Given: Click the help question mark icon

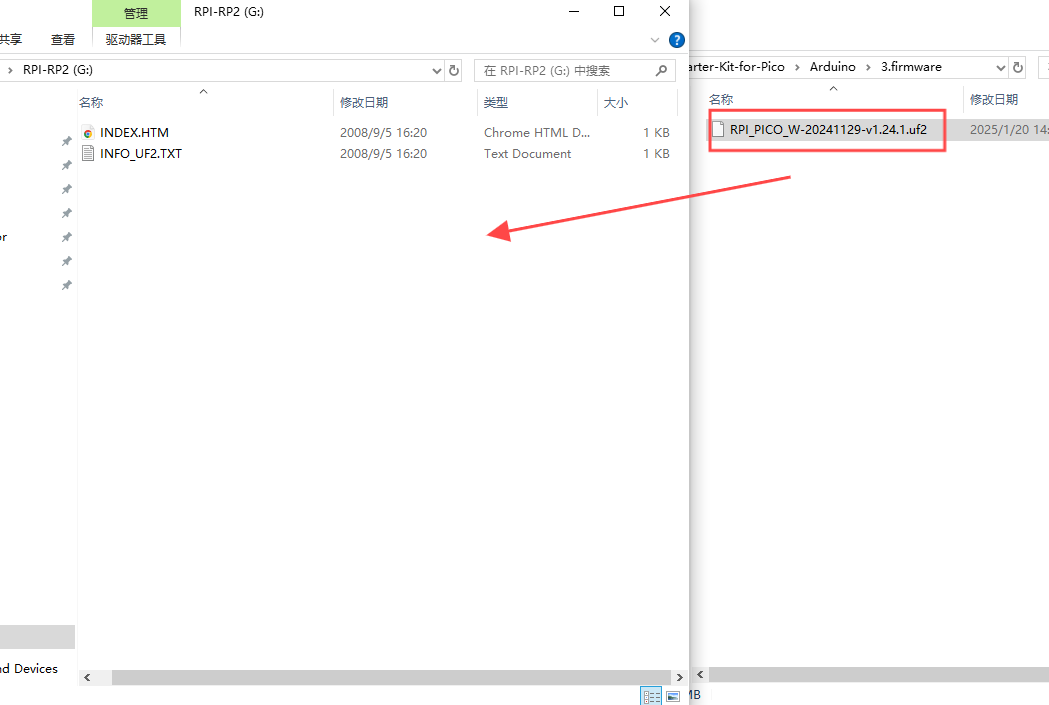Looking at the screenshot, I should [676, 40].
